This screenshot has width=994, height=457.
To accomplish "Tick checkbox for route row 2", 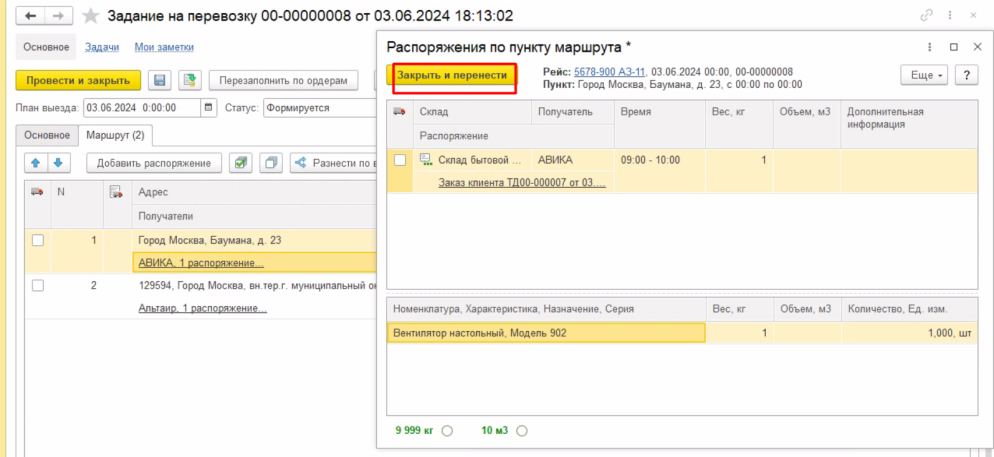I will [x=38, y=285].
